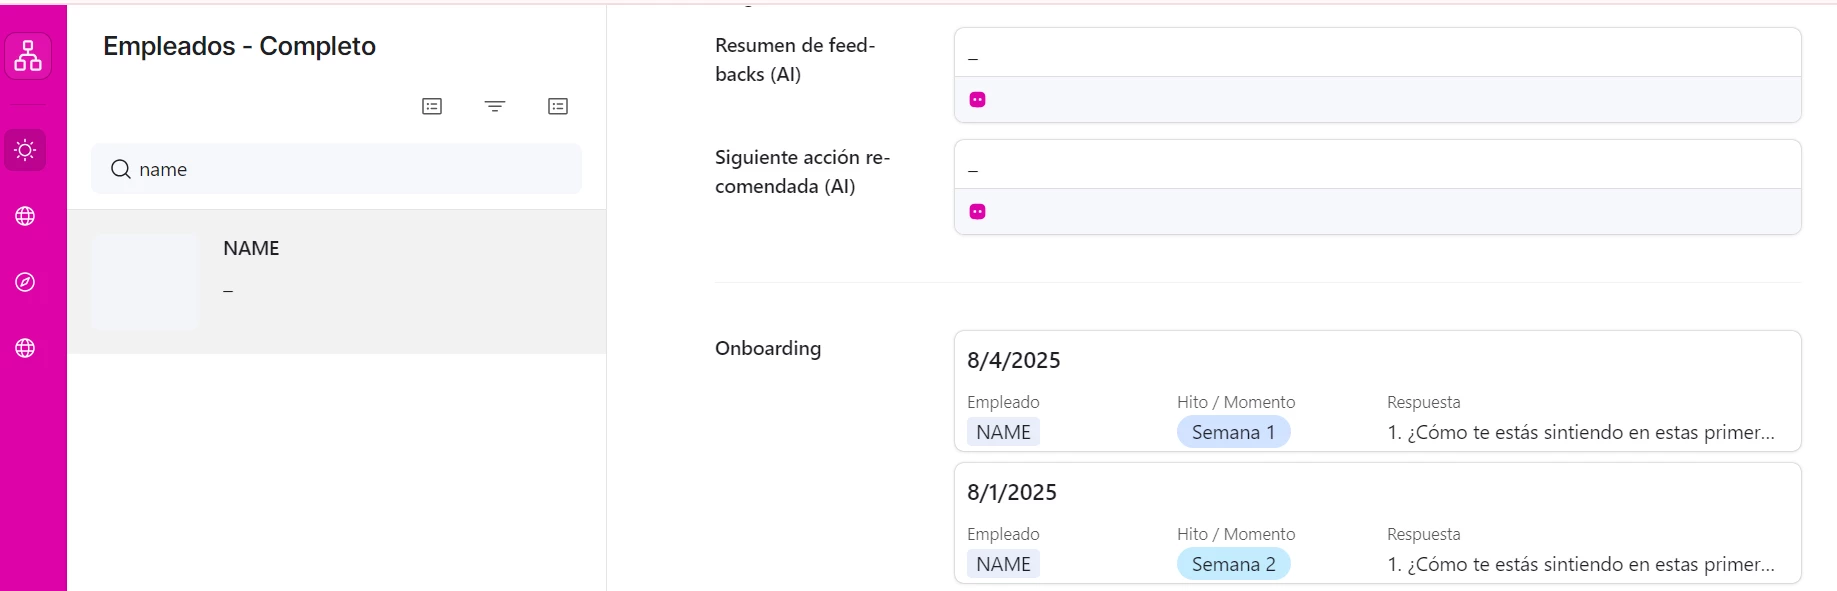Open the first globe icon in sidebar

tap(25, 216)
